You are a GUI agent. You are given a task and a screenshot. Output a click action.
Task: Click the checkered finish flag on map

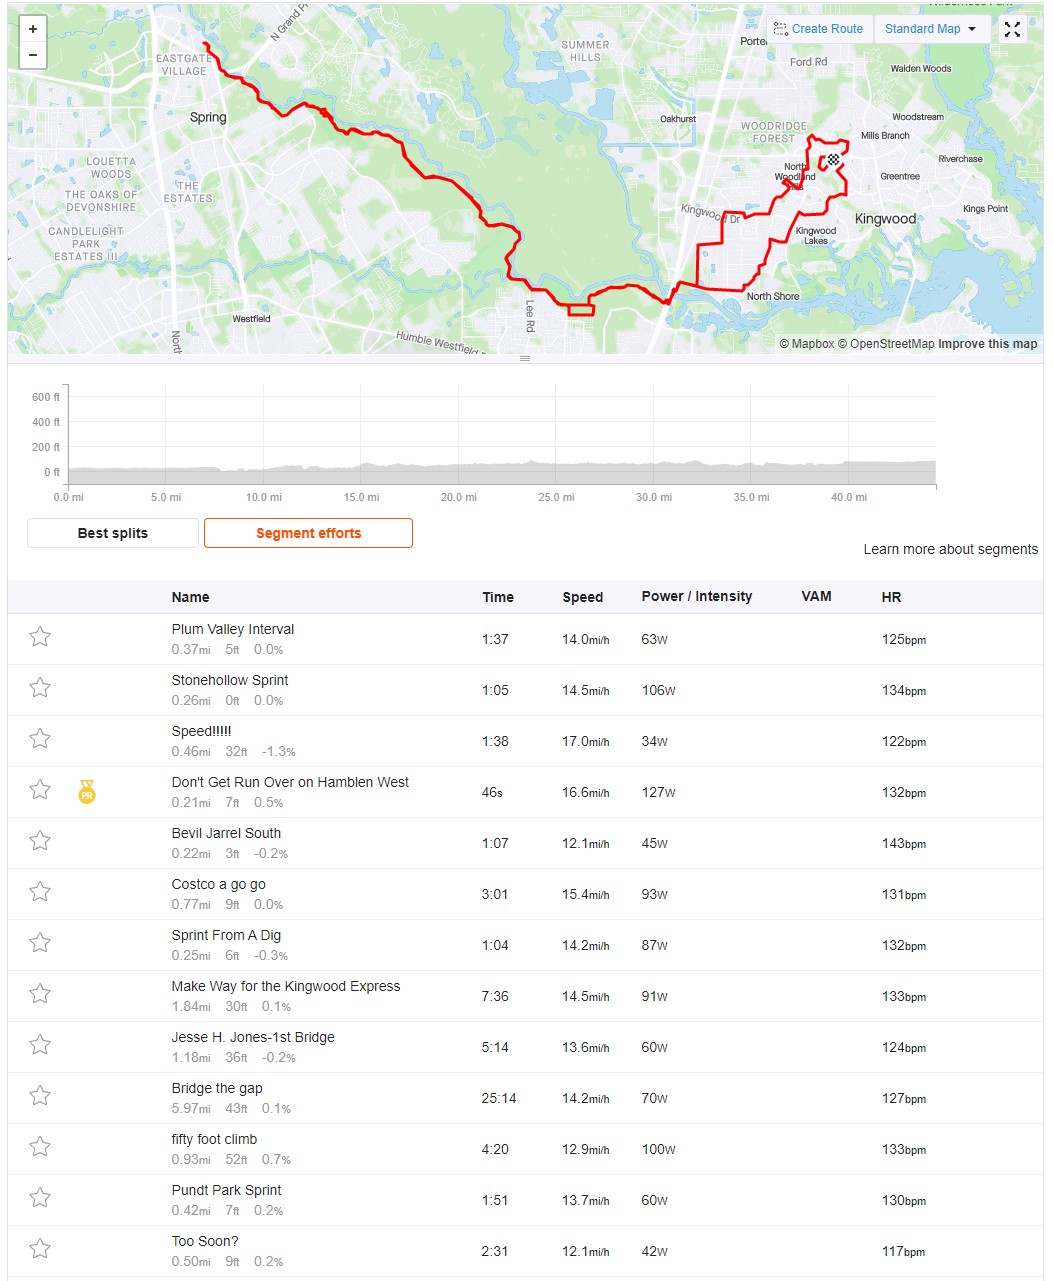click(833, 159)
